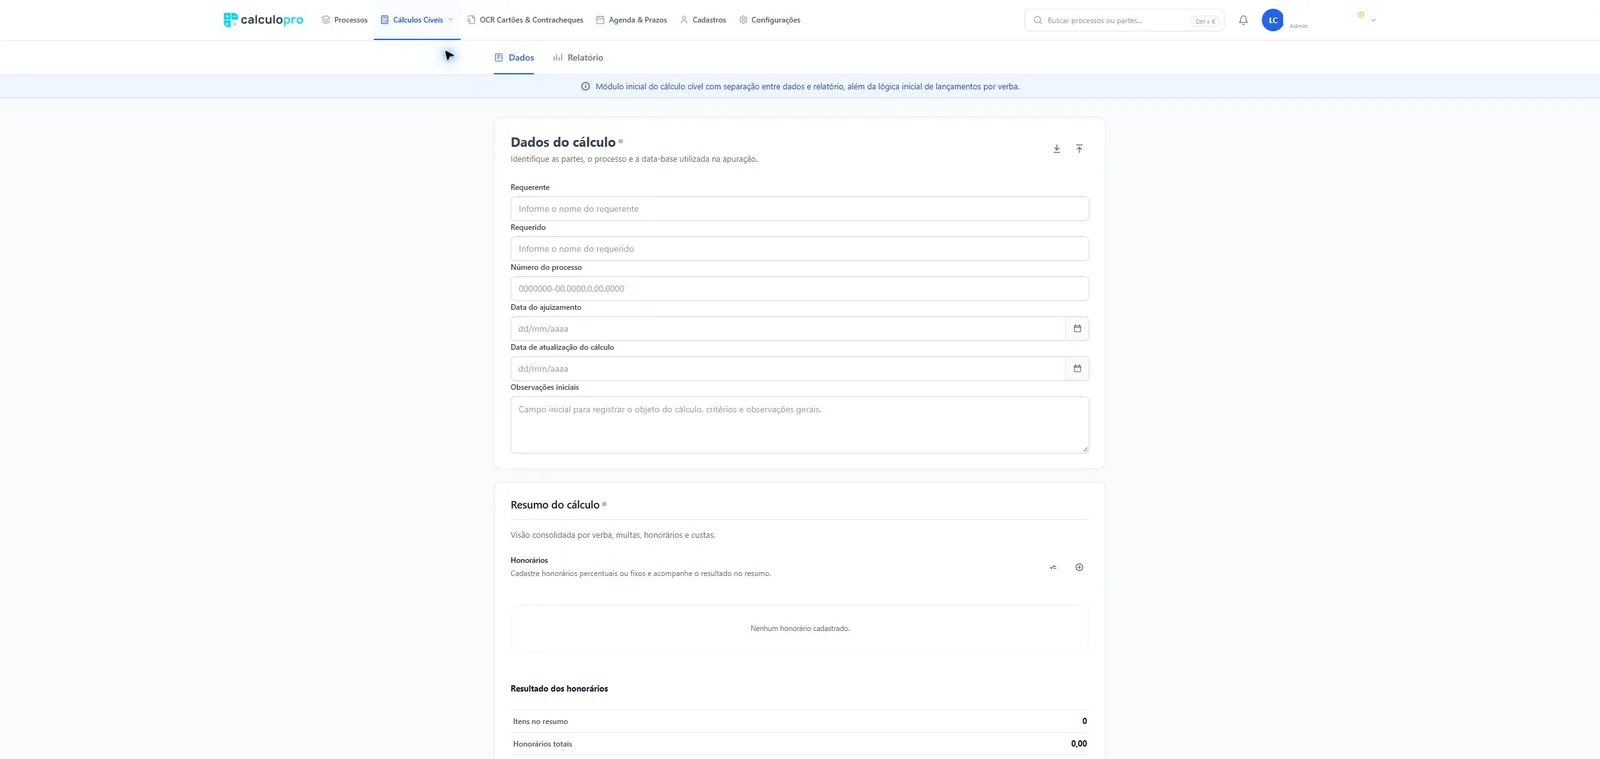
Task: Add a new honorário with the plus-circle icon
Action: pos(1079,567)
